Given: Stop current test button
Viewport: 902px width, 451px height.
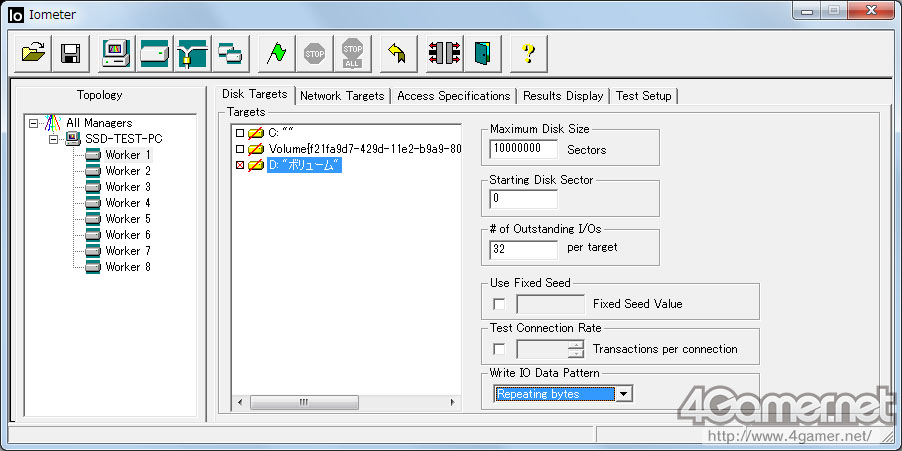Looking at the screenshot, I should click(315, 53).
